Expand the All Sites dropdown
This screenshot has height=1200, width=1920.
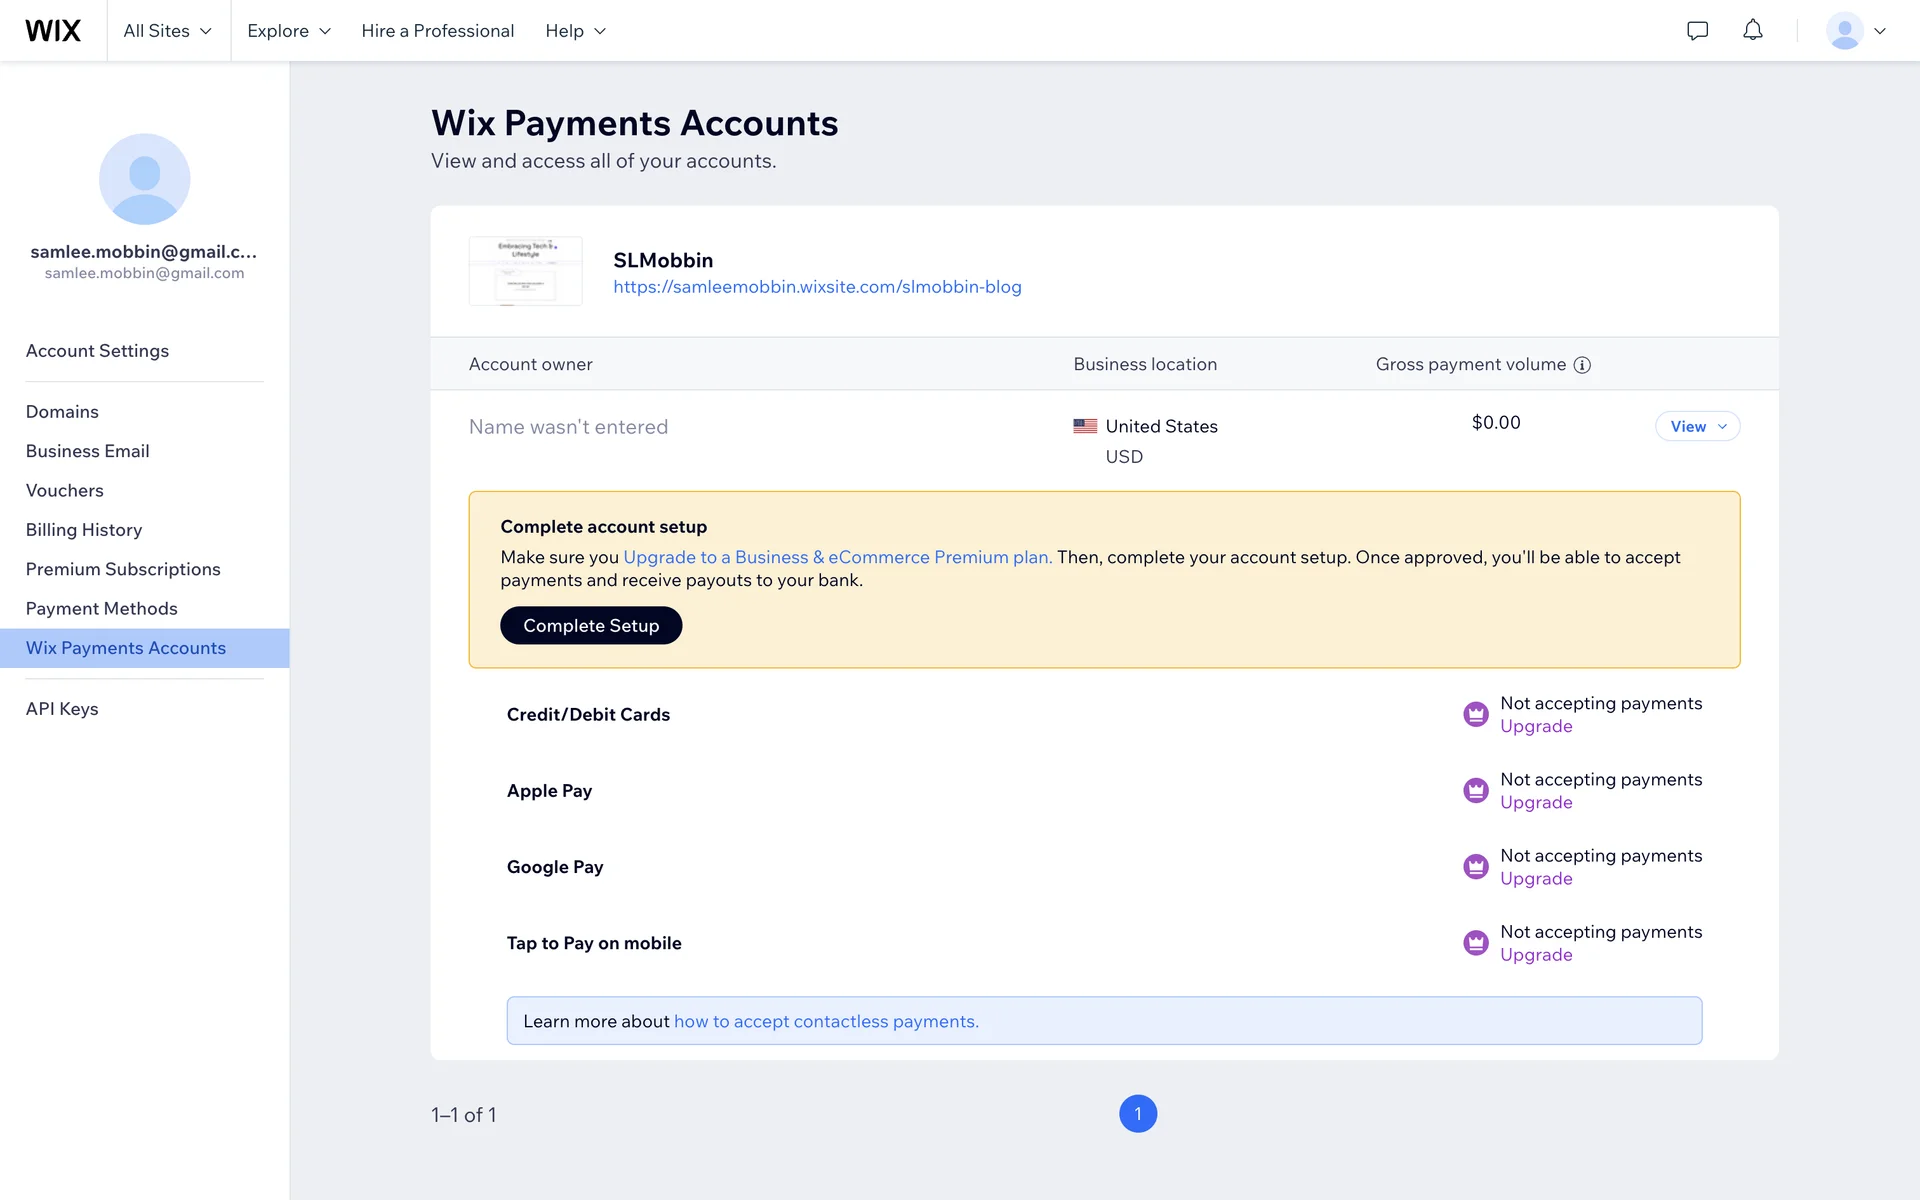coord(168,31)
